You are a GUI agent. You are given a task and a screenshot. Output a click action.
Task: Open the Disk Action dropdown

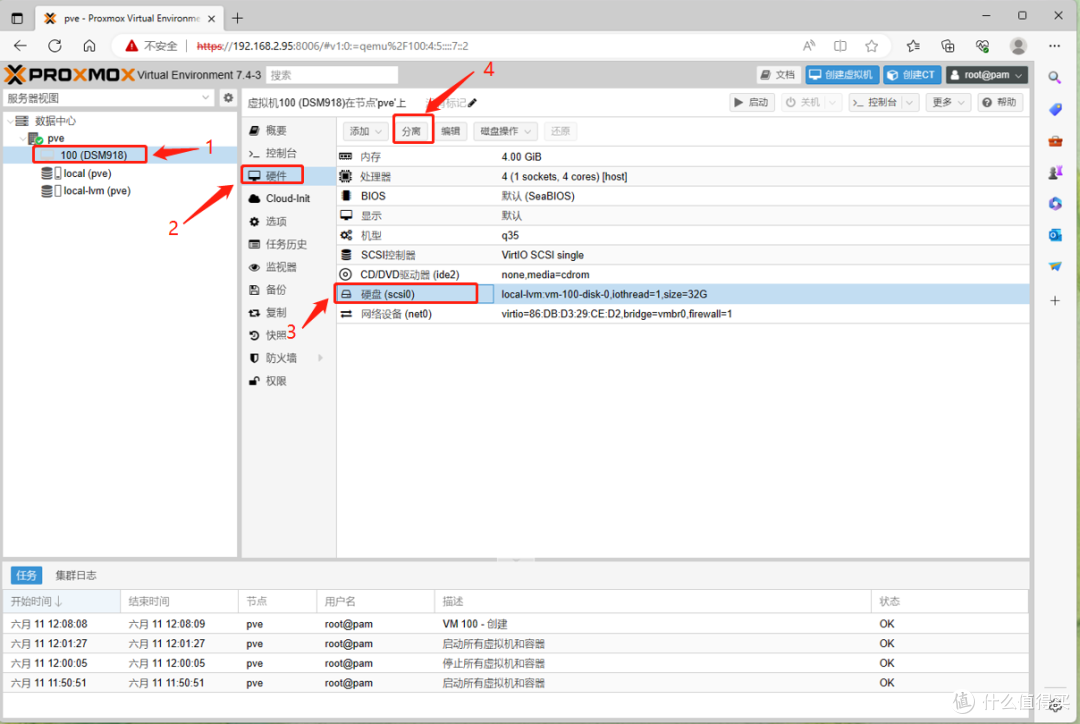pyautogui.click(x=506, y=131)
